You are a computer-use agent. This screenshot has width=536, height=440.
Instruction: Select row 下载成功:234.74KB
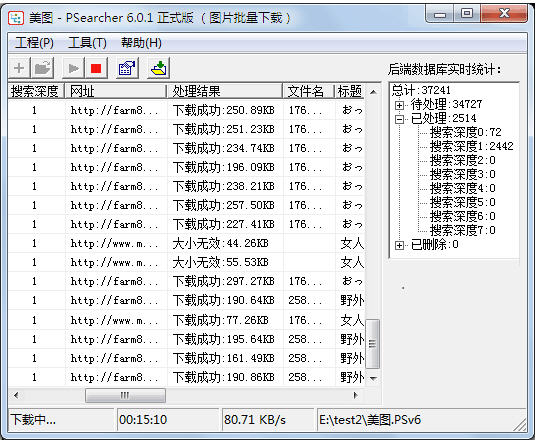coord(187,148)
